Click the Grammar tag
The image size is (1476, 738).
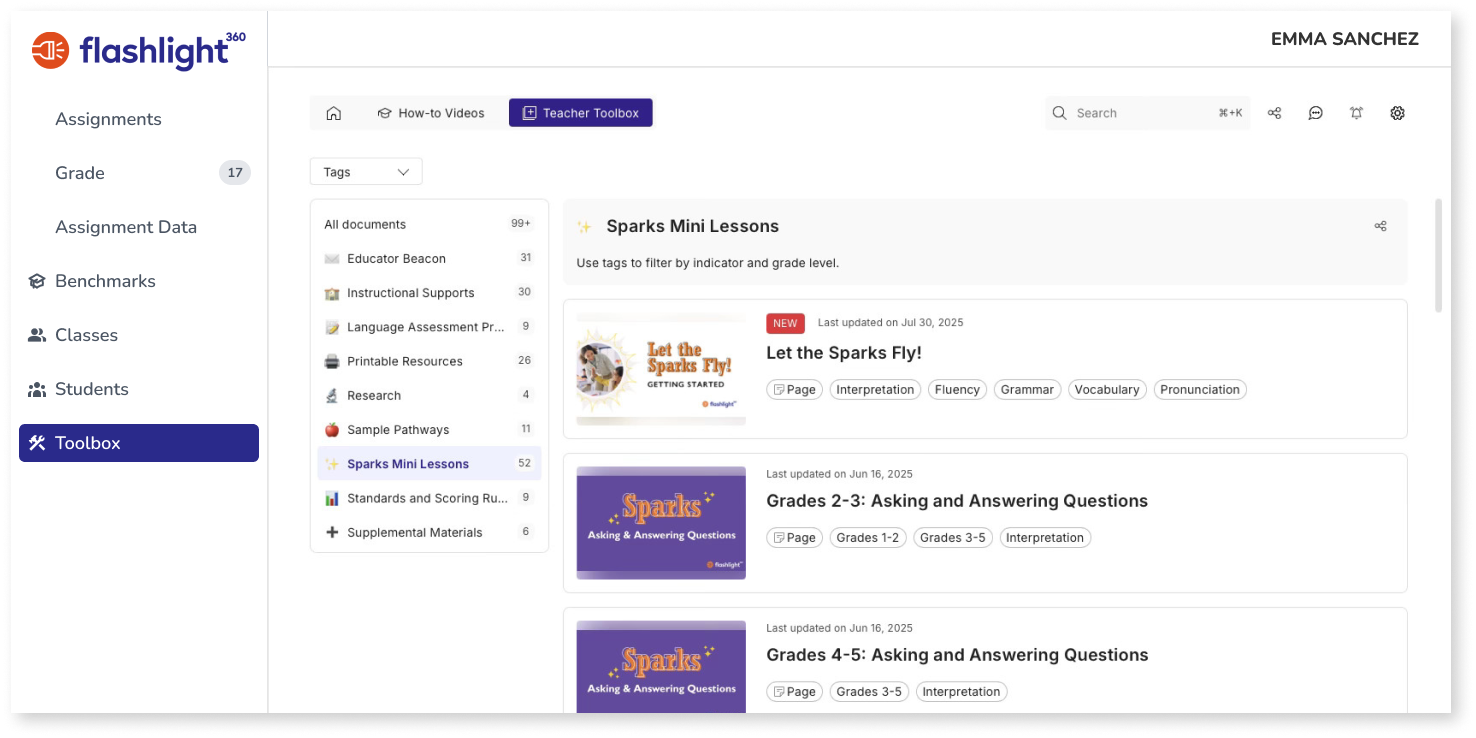pyautogui.click(x=1027, y=390)
